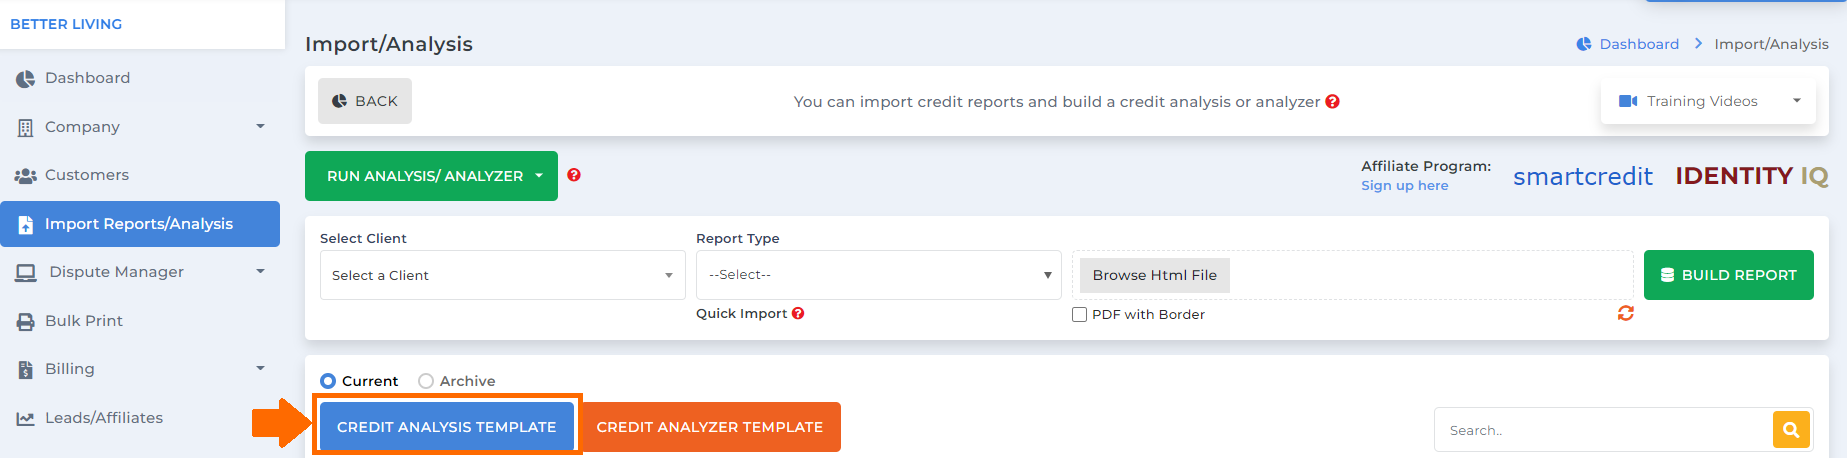
Task: Click the orange search magnifier button
Action: pos(1791,430)
